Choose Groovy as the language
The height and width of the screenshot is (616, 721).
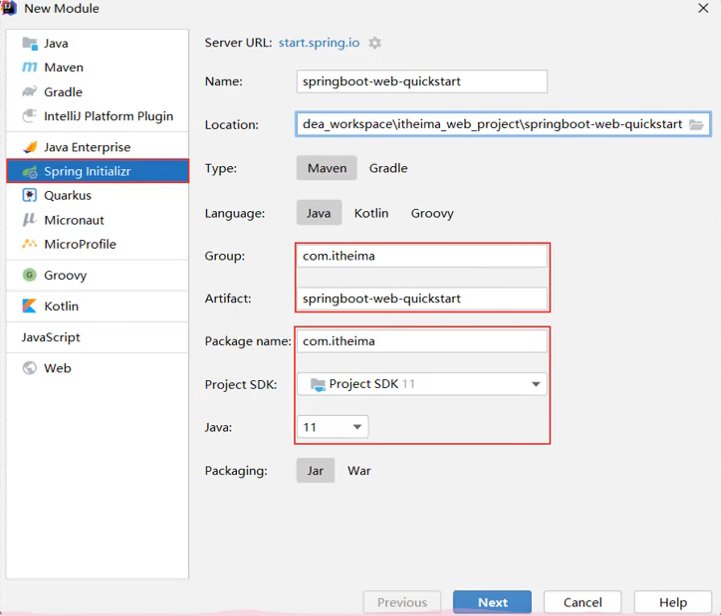tap(432, 213)
